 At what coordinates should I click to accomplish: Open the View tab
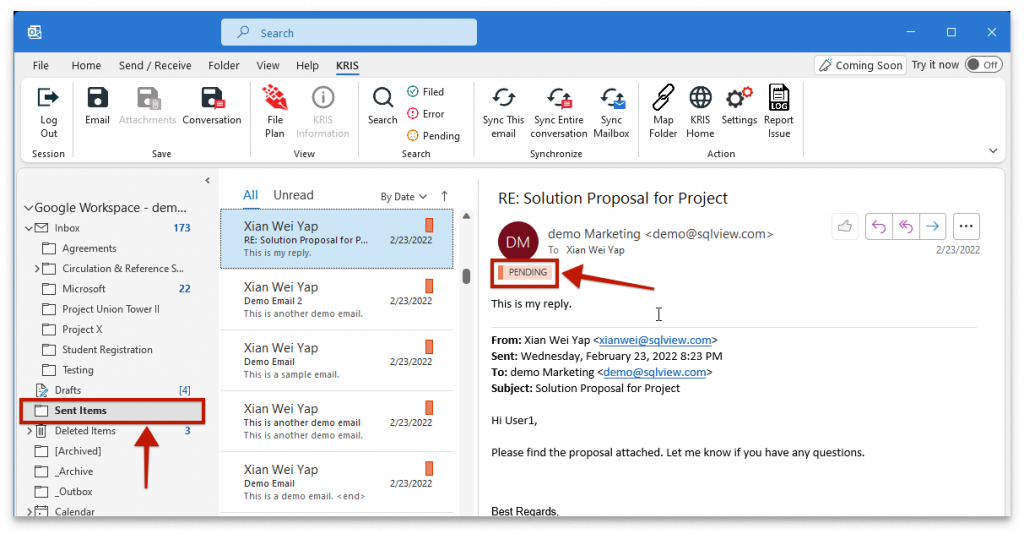click(x=268, y=65)
